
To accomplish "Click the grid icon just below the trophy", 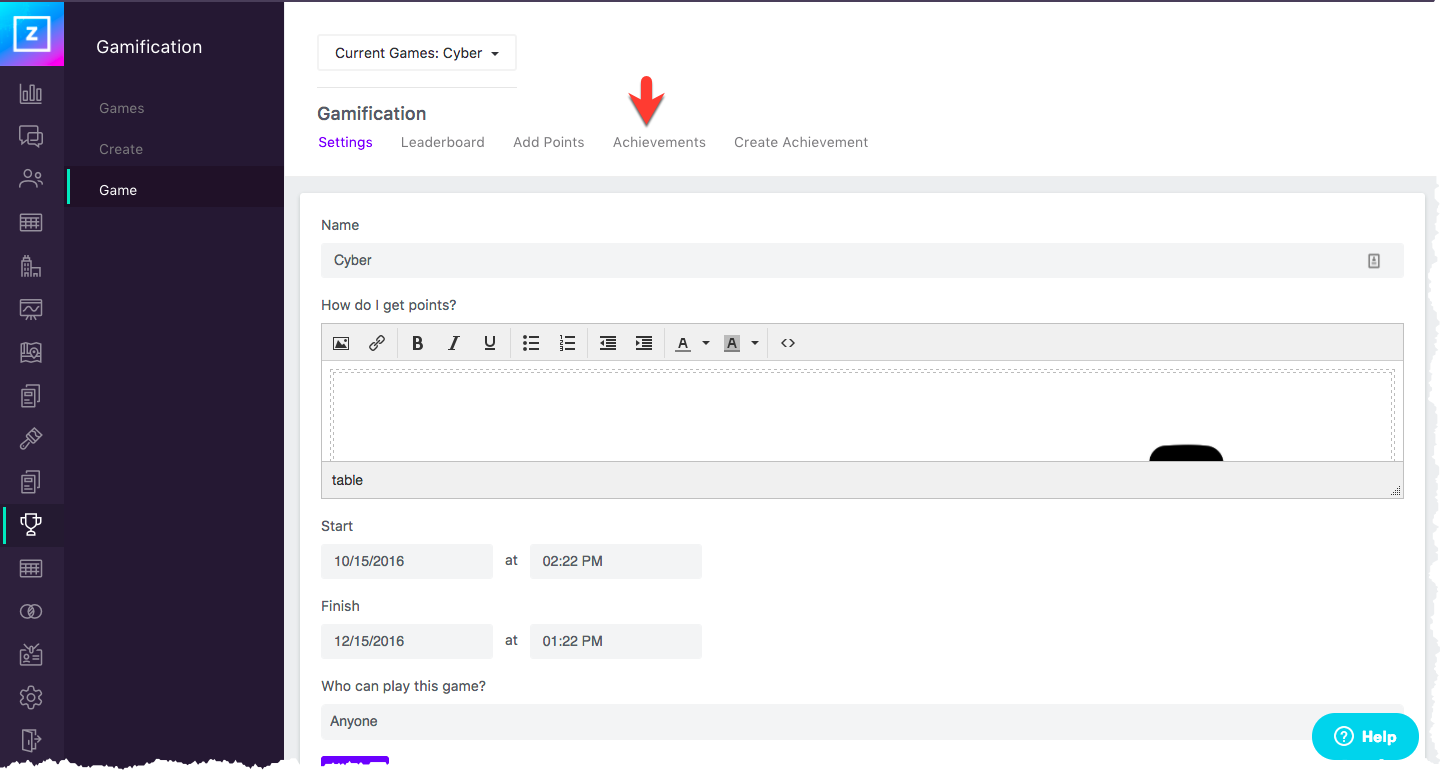I will pos(31,568).
